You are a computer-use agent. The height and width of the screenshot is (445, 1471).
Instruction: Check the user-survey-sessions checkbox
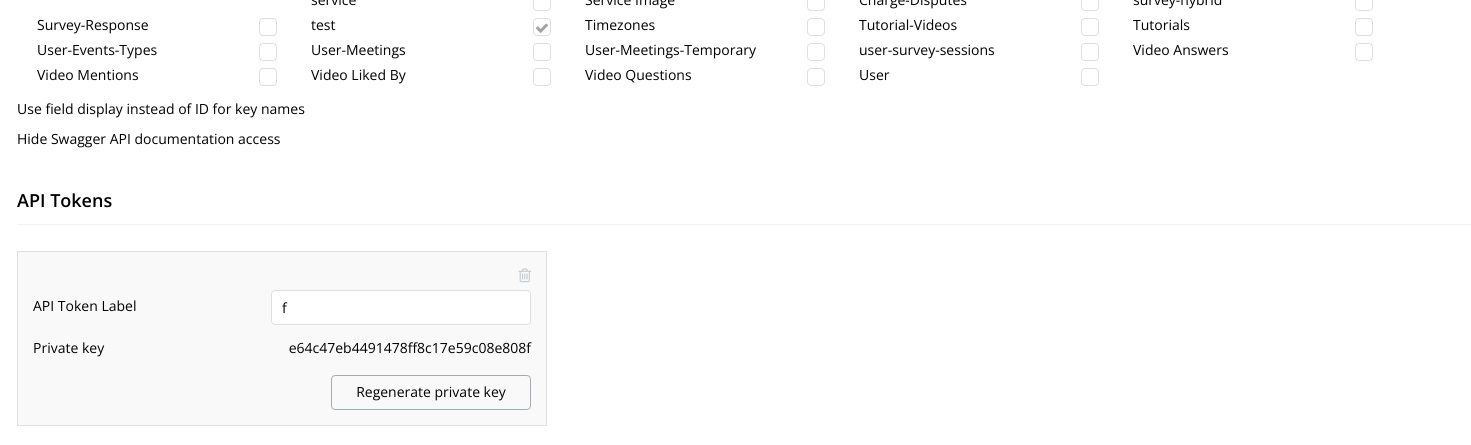tap(1090, 52)
